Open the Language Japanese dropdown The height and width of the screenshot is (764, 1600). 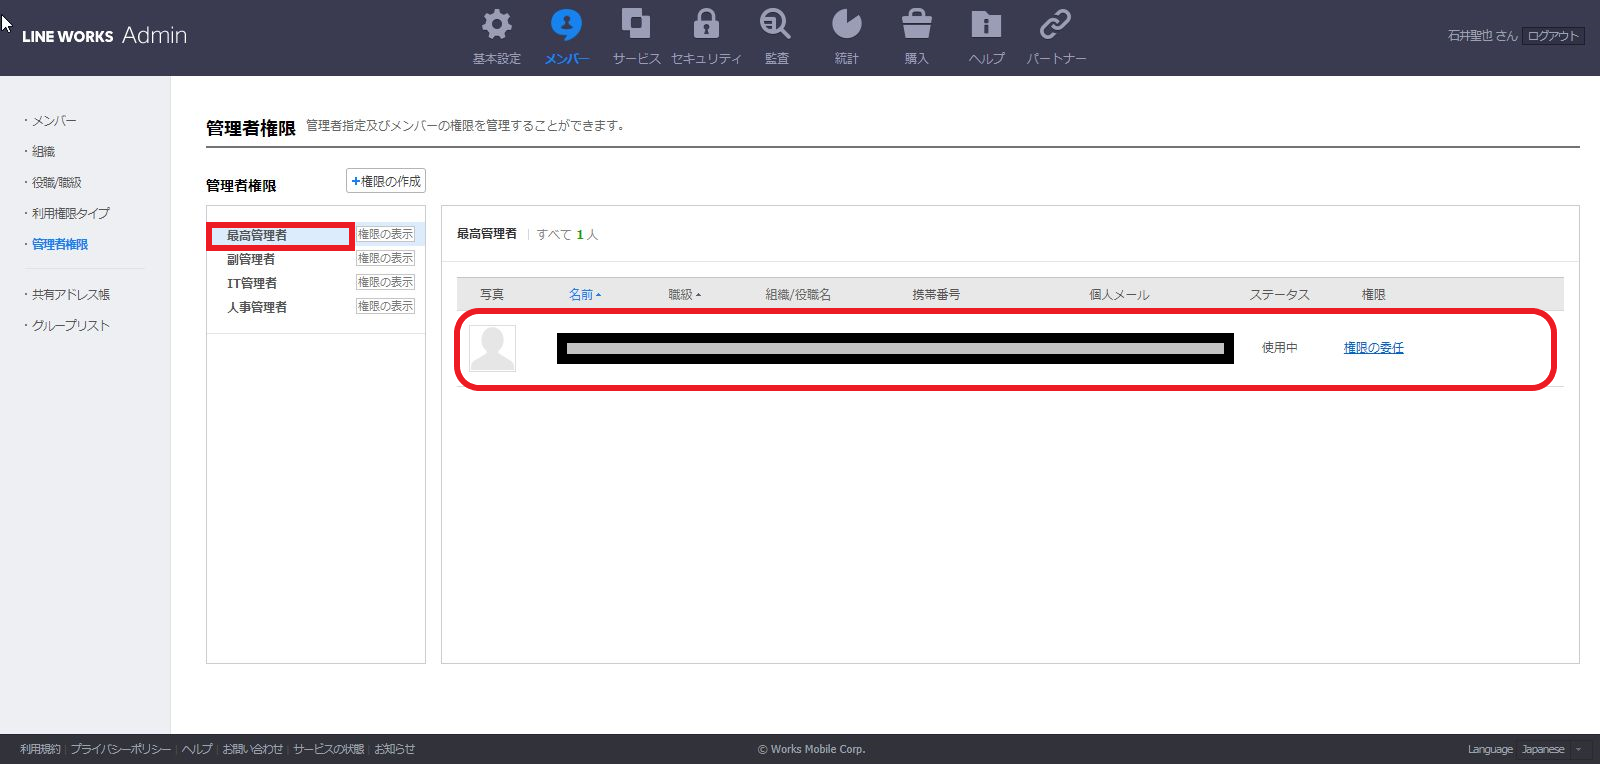click(1551, 749)
